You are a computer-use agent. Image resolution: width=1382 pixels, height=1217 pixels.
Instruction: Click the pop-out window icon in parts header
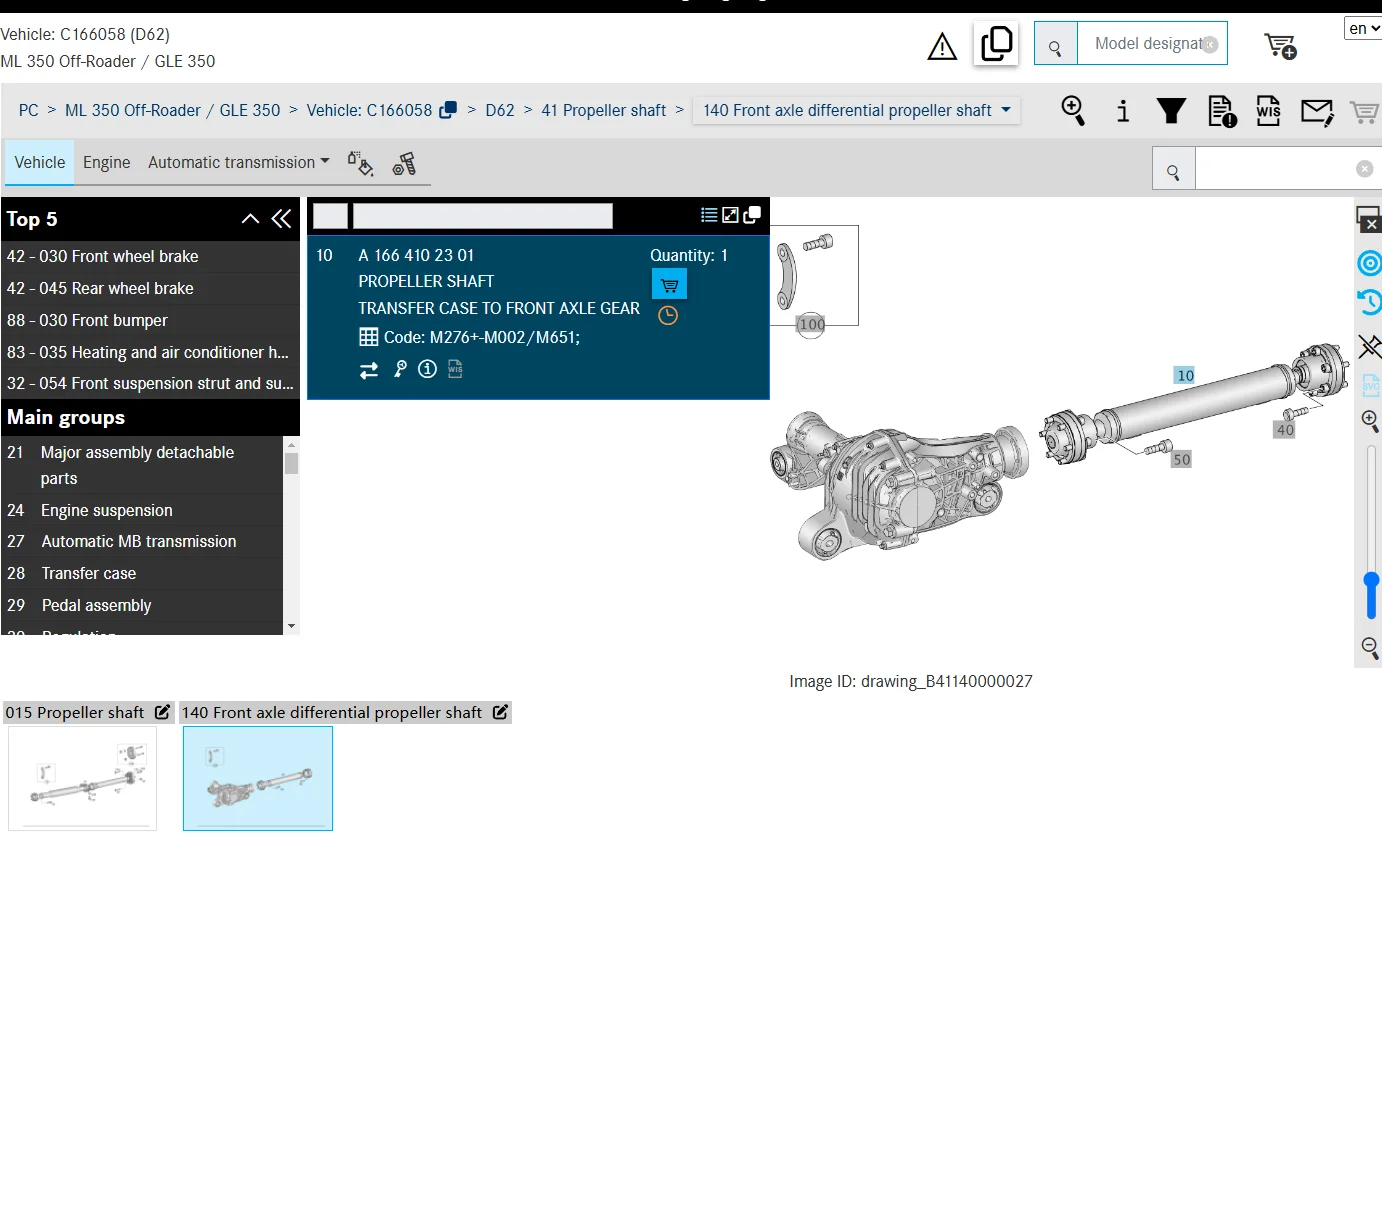[752, 215]
